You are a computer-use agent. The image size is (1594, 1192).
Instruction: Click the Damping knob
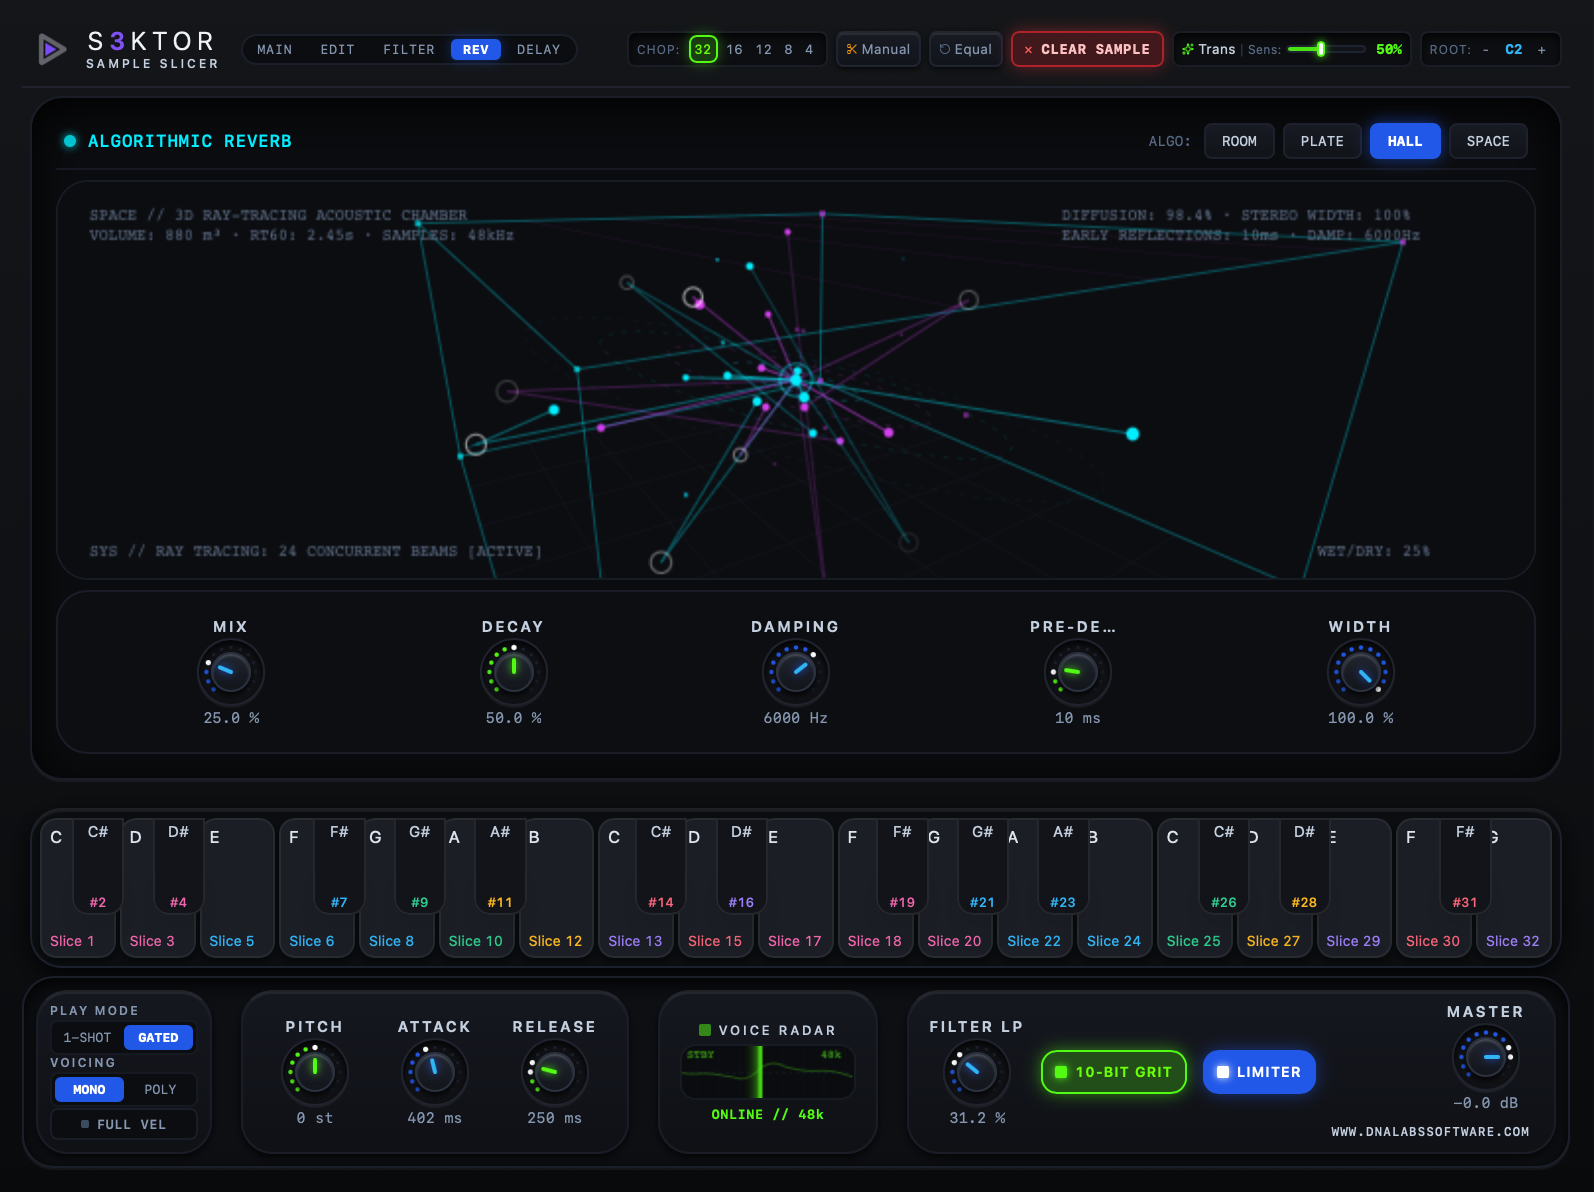(x=796, y=672)
